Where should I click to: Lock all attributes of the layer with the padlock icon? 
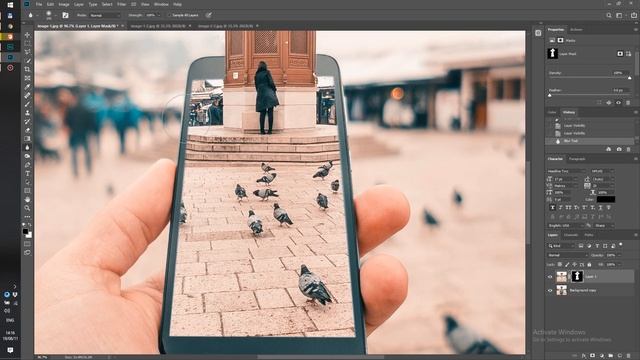click(x=589, y=265)
